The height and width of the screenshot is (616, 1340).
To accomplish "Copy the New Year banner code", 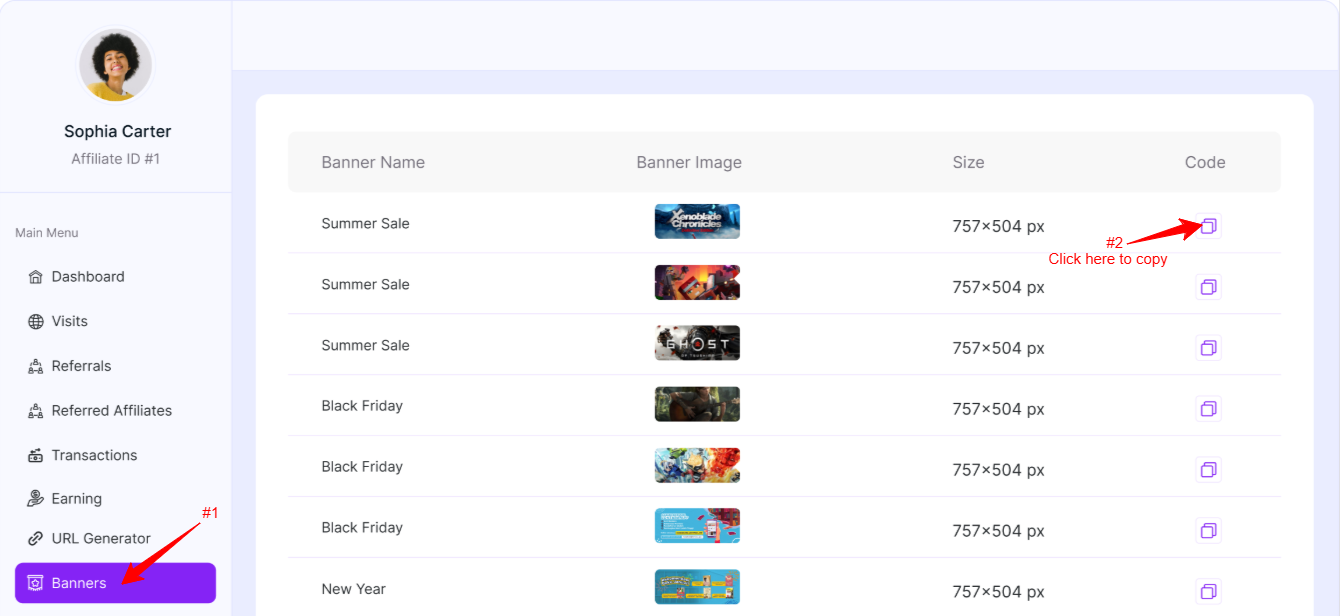I will click(1208, 591).
